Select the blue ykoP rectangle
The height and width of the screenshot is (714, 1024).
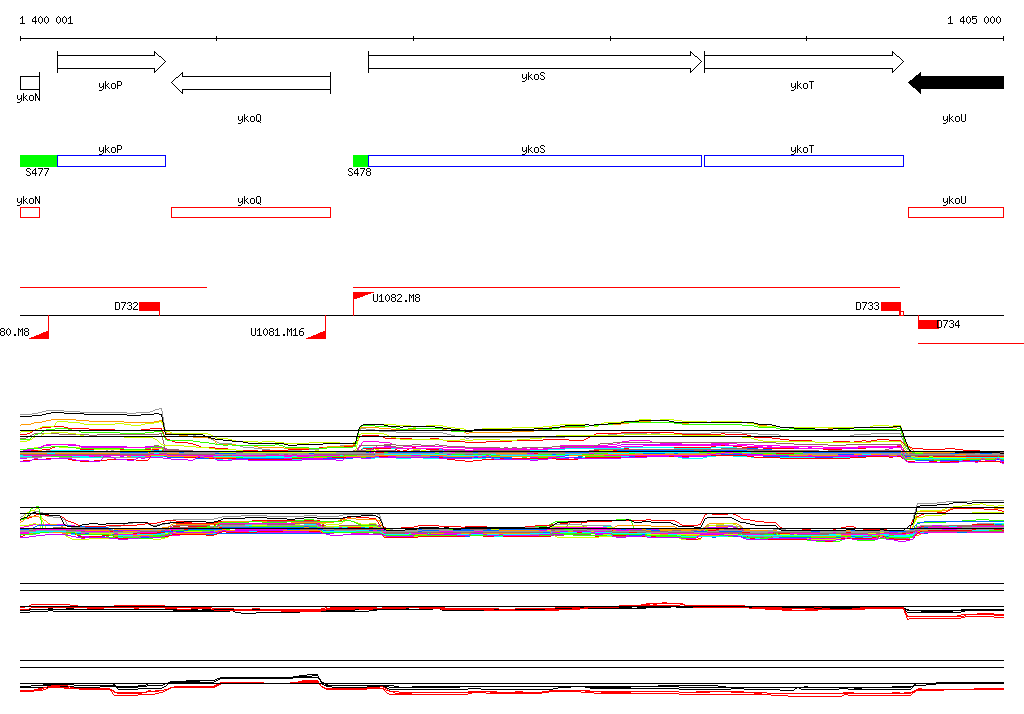112,161
